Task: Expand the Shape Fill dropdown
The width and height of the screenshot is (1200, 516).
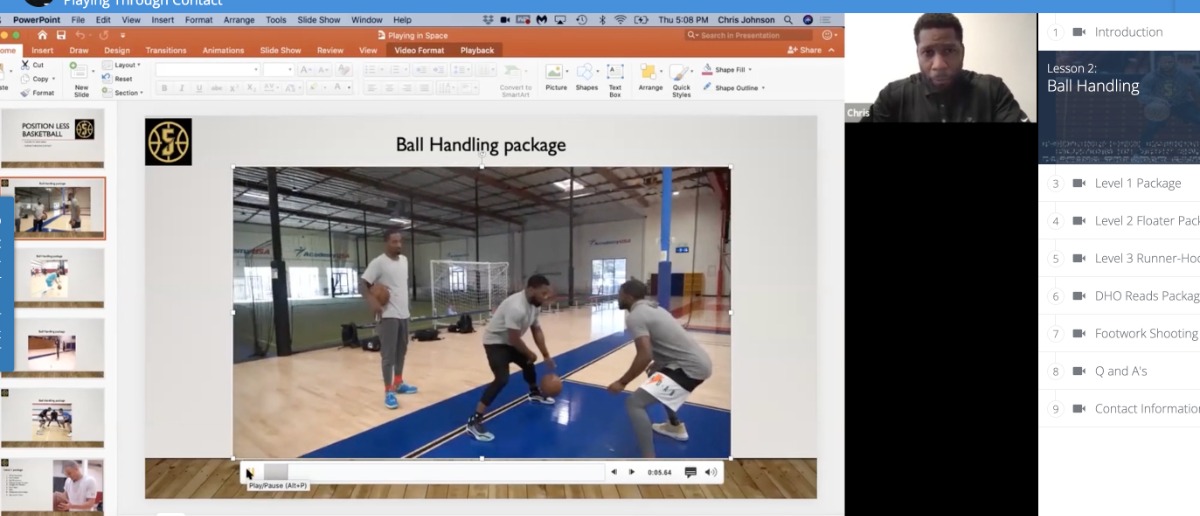Action: pyautogui.click(x=750, y=70)
